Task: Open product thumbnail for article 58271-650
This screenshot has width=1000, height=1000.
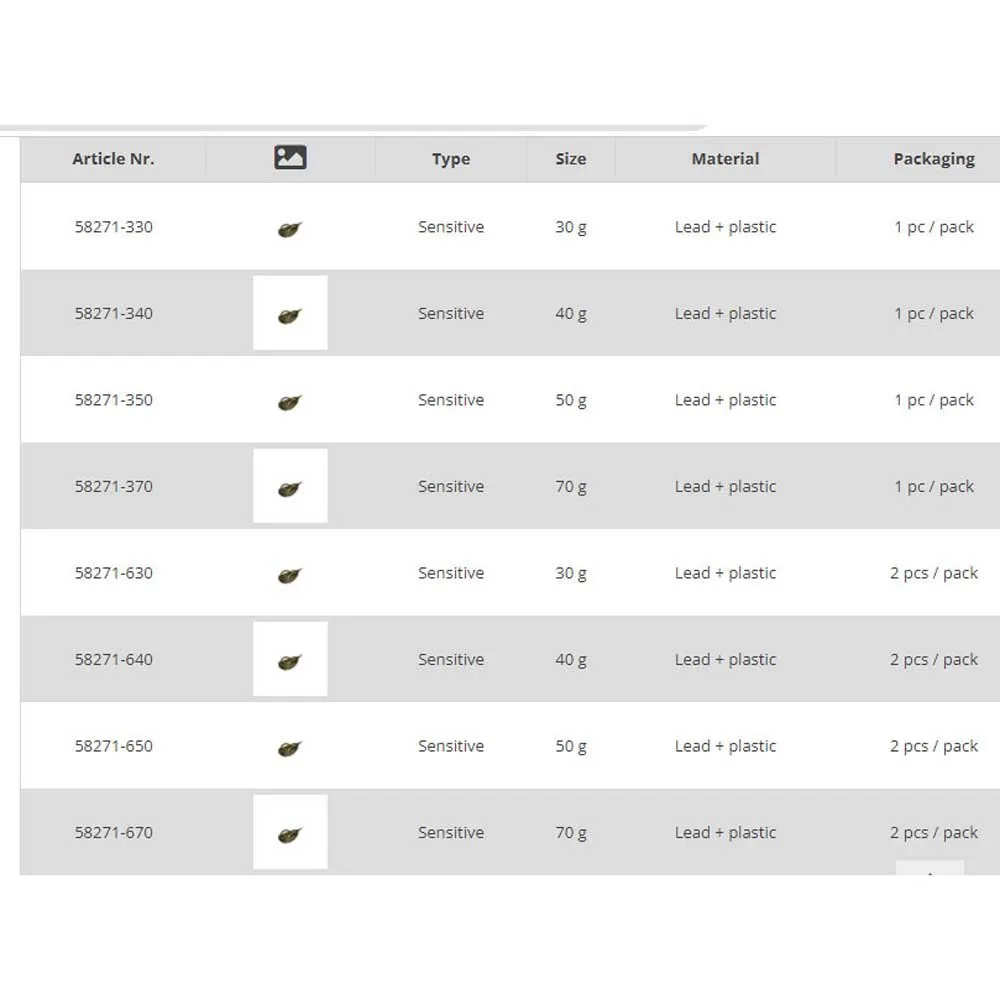Action: [x=290, y=748]
